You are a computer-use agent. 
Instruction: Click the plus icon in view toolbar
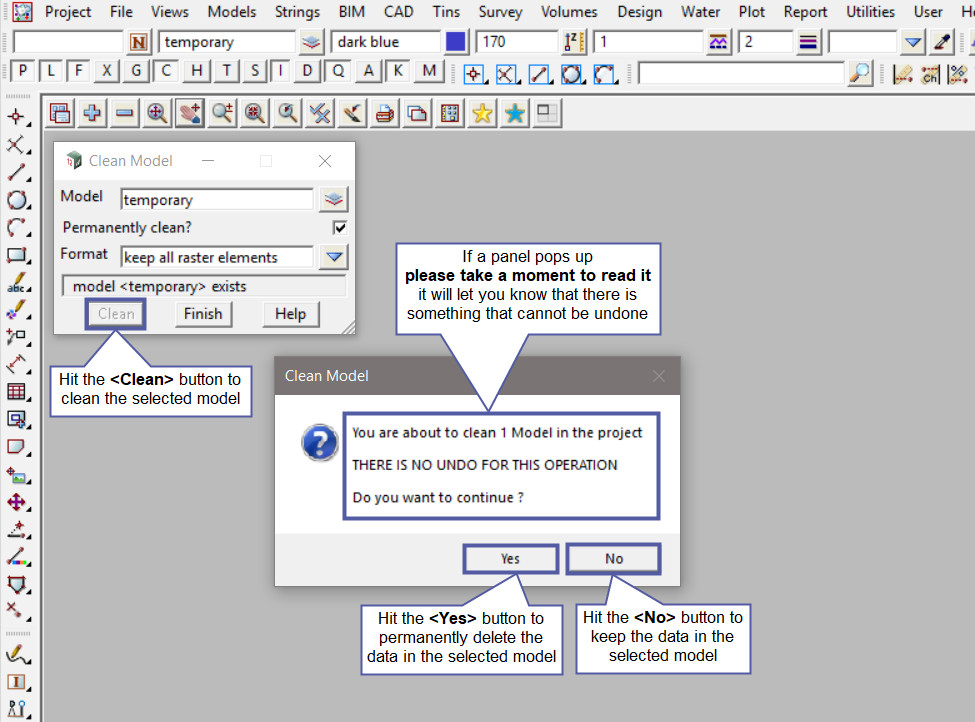point(92,114)
